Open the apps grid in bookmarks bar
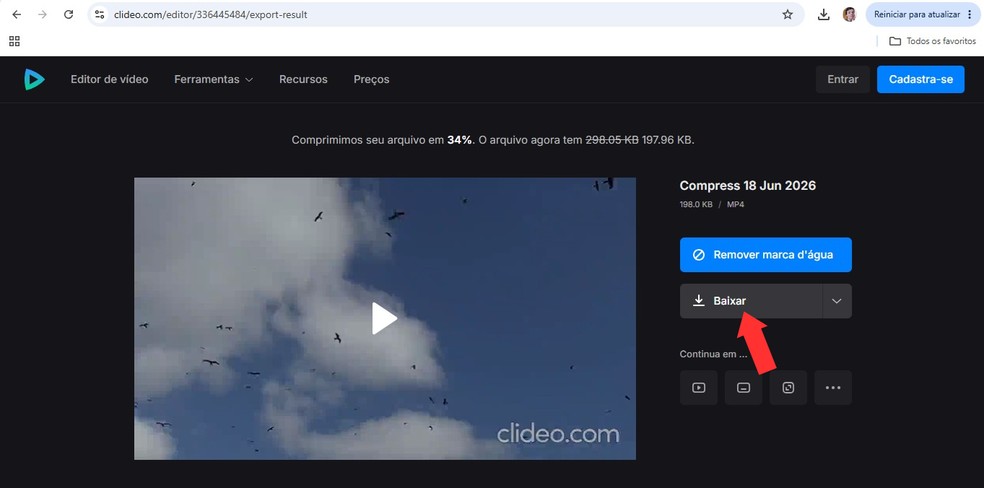 14,41
